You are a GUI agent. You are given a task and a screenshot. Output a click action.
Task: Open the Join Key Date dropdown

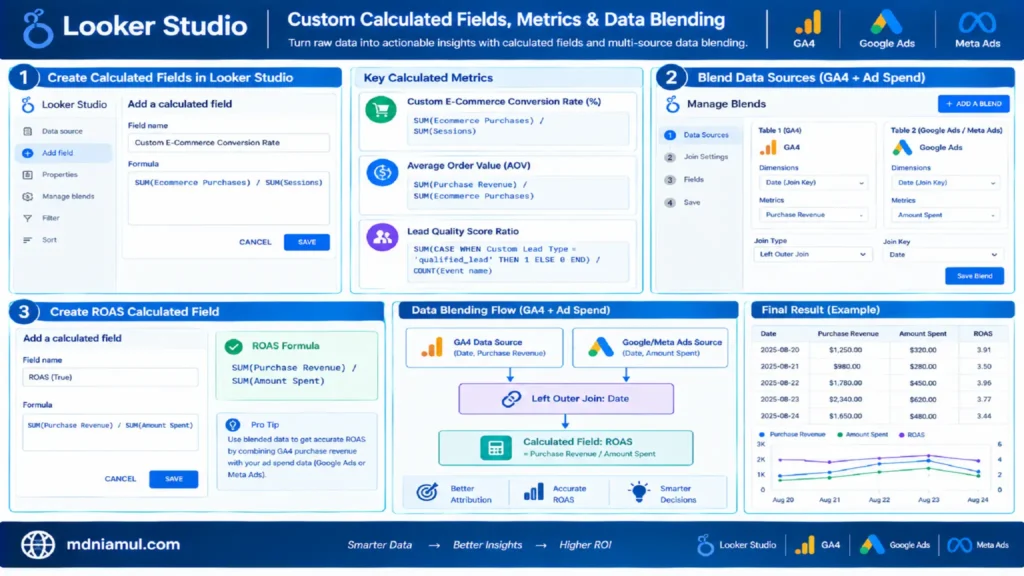(x=944, y=255)
